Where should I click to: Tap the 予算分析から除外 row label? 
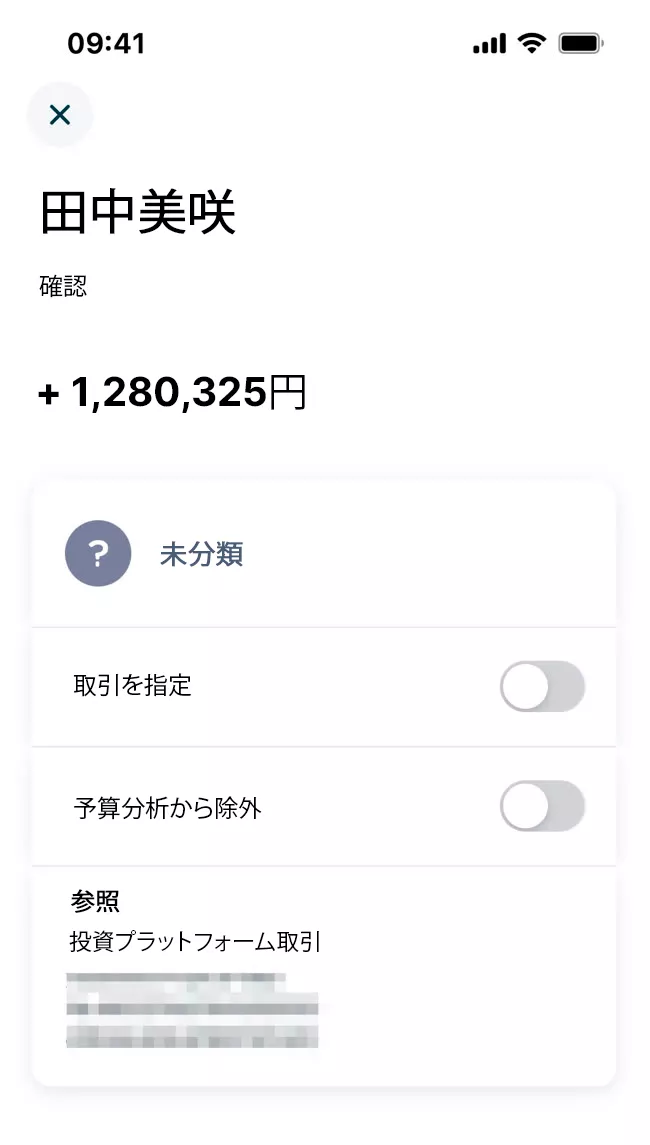click(x=167, y=807)
